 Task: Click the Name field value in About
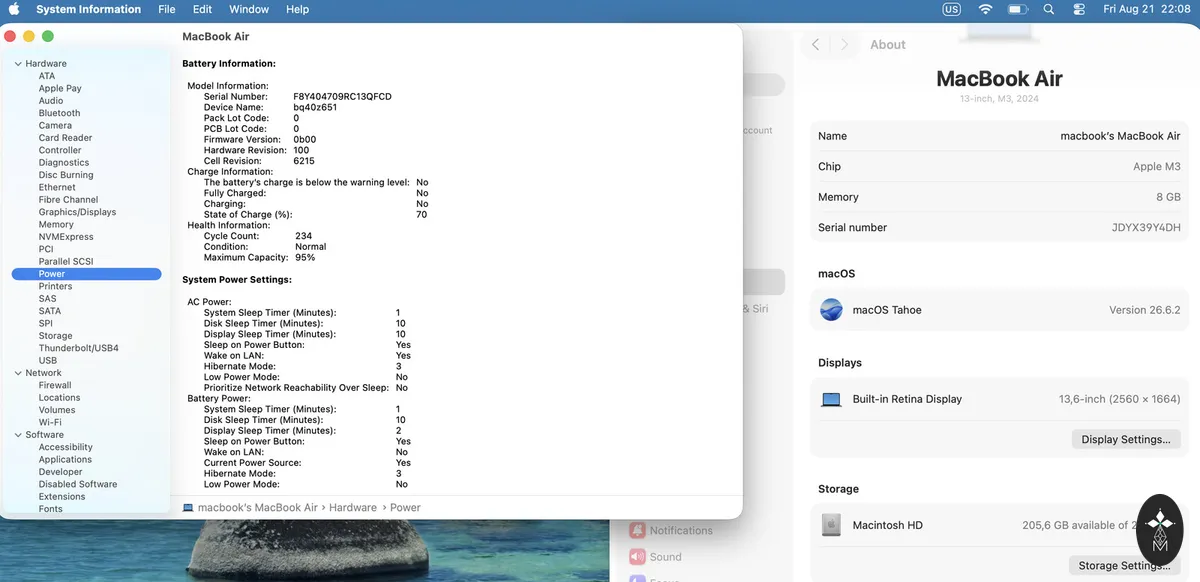pyautogui.click(x=1120, y=136)
